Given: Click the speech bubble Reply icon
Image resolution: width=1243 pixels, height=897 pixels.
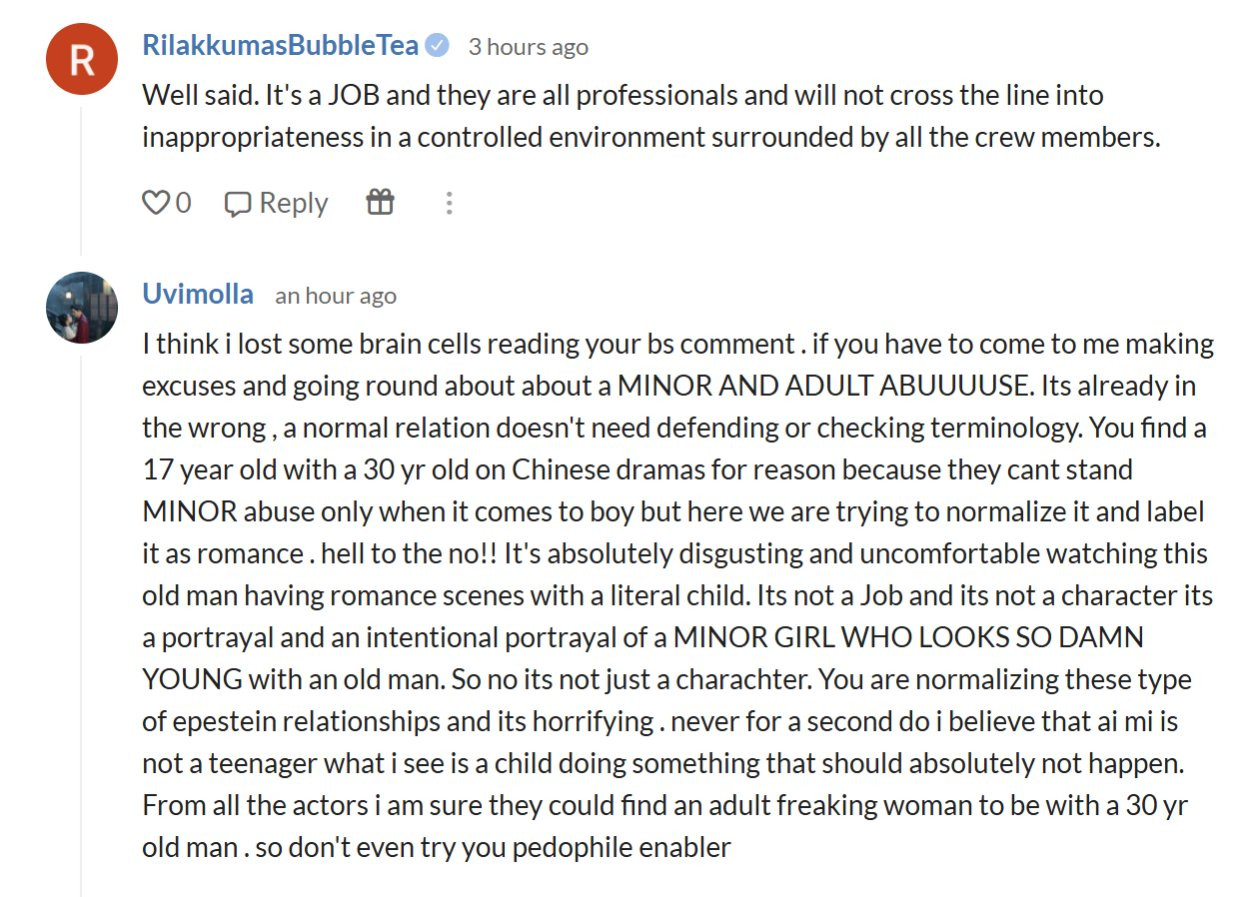Looking at the screenshot, I should tap(237, 204).
